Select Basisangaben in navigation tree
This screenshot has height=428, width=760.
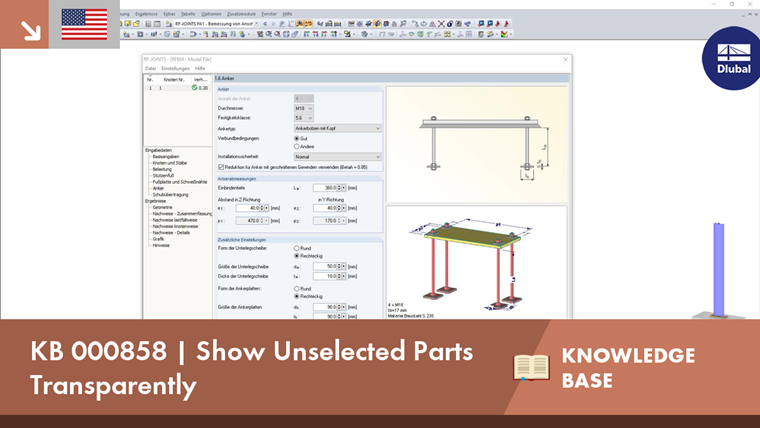click(166, 157)
